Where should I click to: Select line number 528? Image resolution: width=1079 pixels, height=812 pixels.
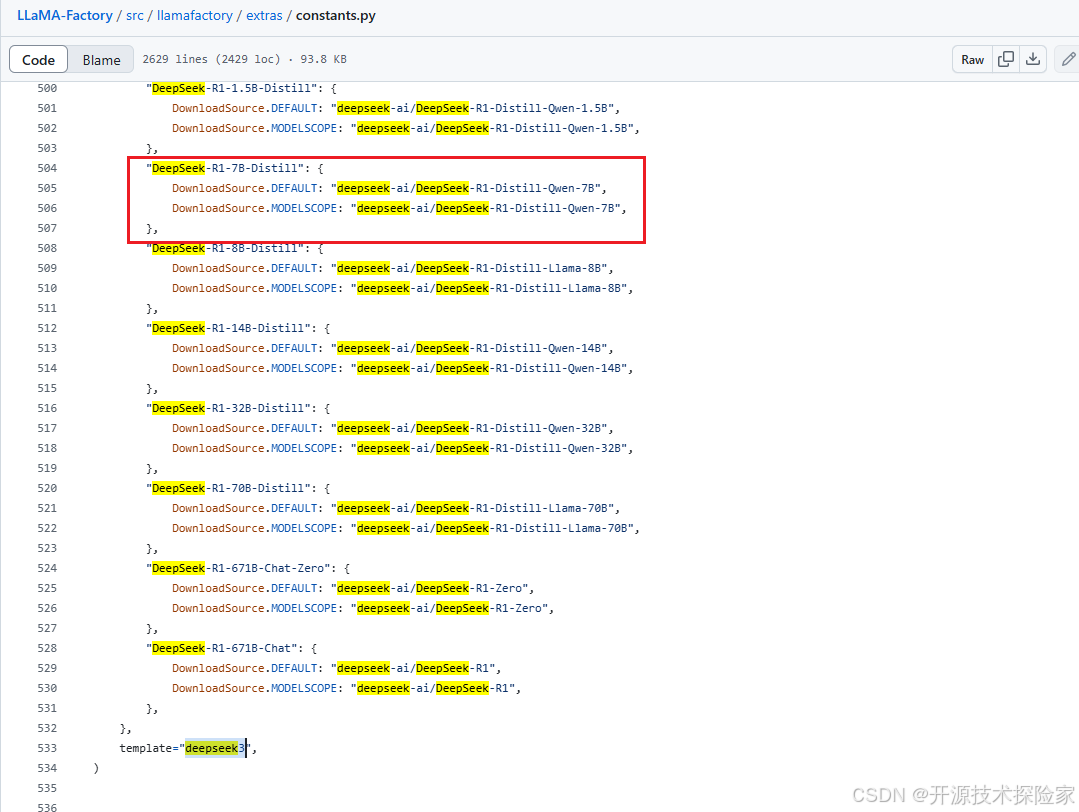tap(47, 648)
